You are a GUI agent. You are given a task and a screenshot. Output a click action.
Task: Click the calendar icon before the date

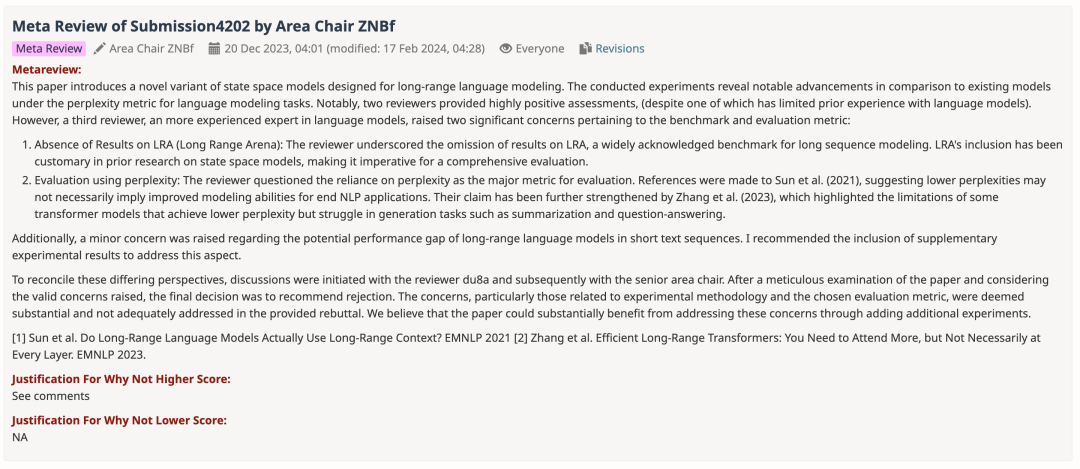(x=214, y=48)
